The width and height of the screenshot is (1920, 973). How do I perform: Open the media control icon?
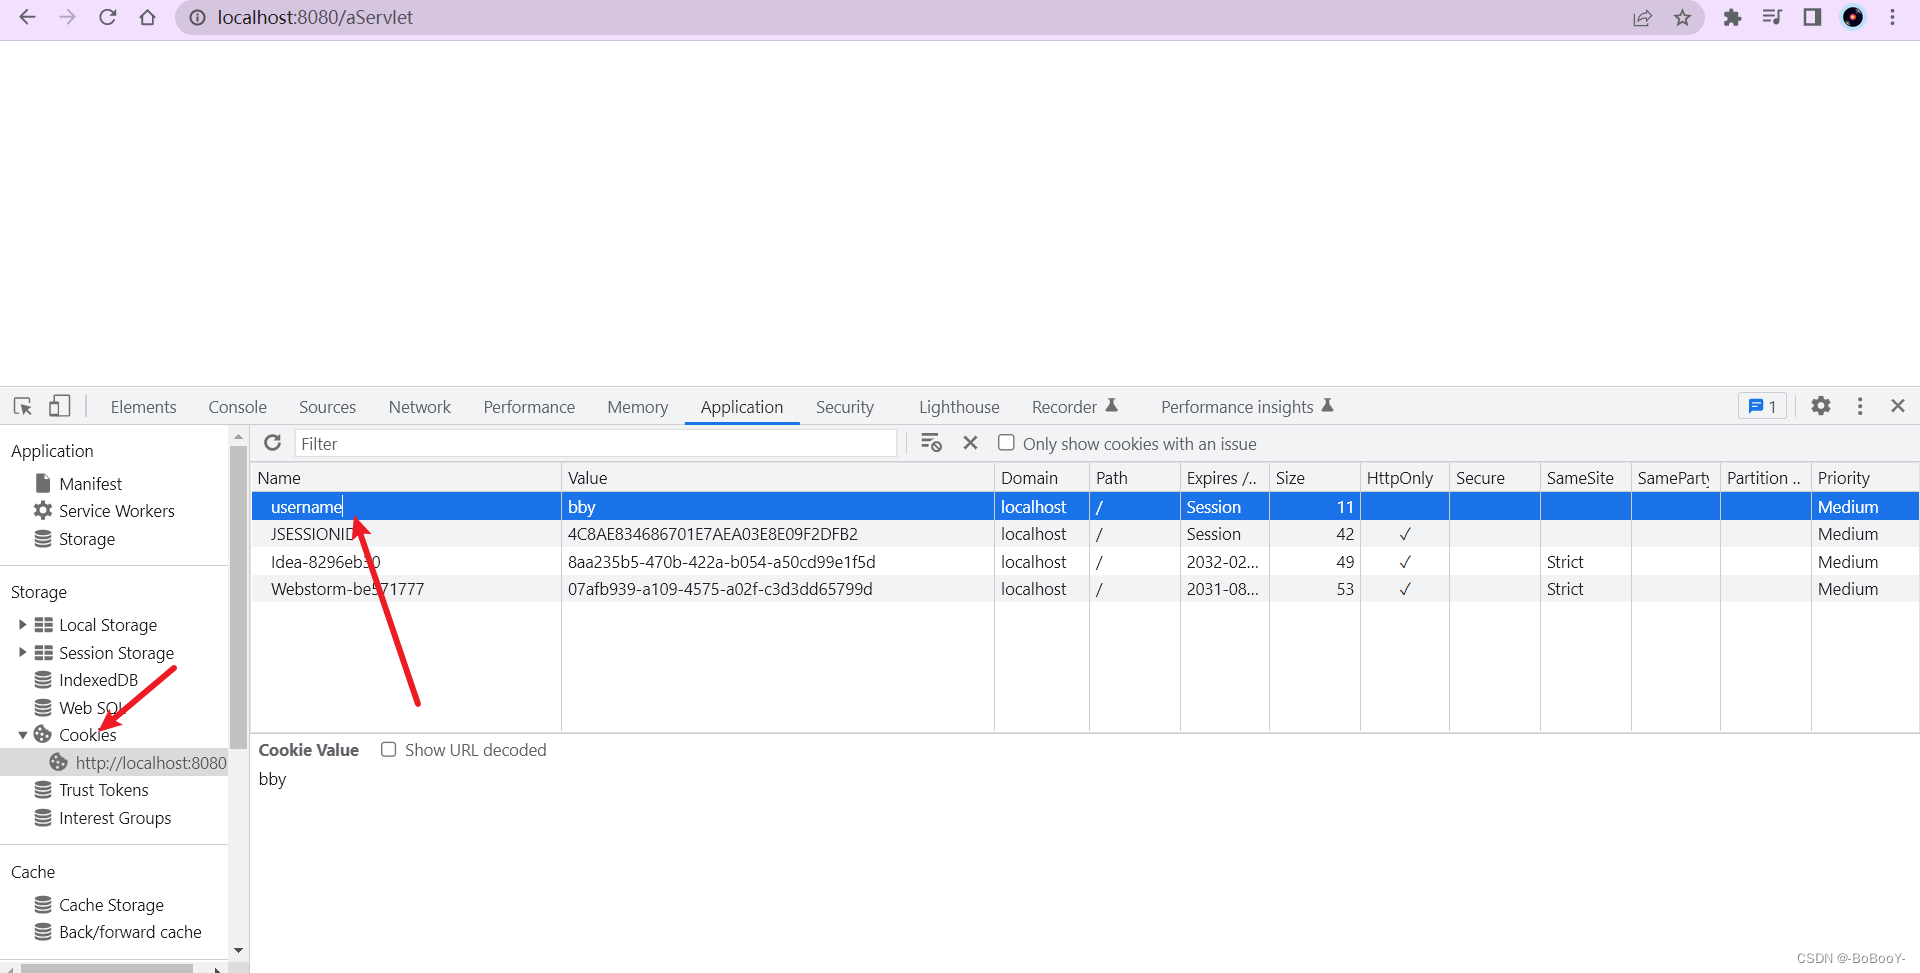click(1772, 17)
